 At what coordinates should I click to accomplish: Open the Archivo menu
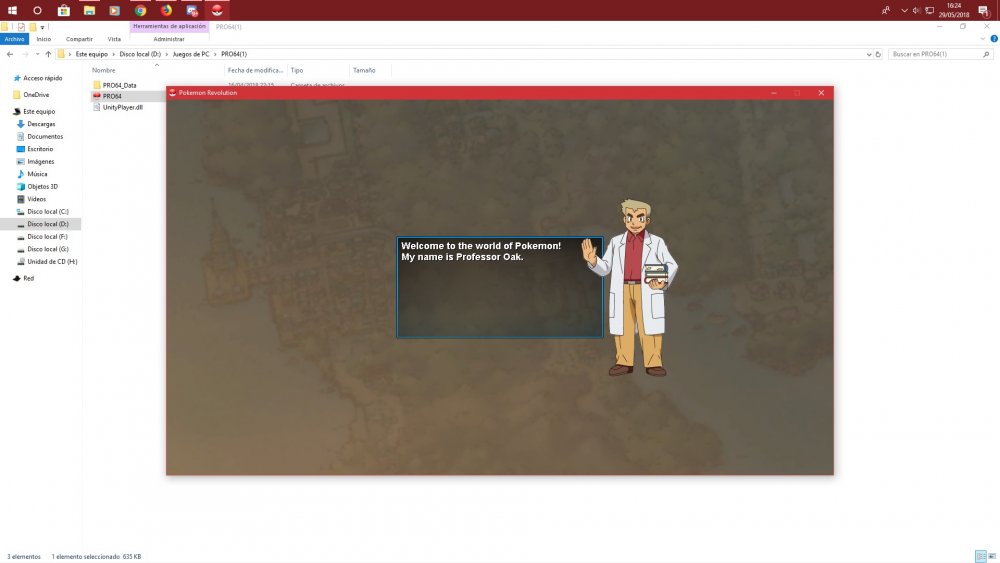(14, 39)
